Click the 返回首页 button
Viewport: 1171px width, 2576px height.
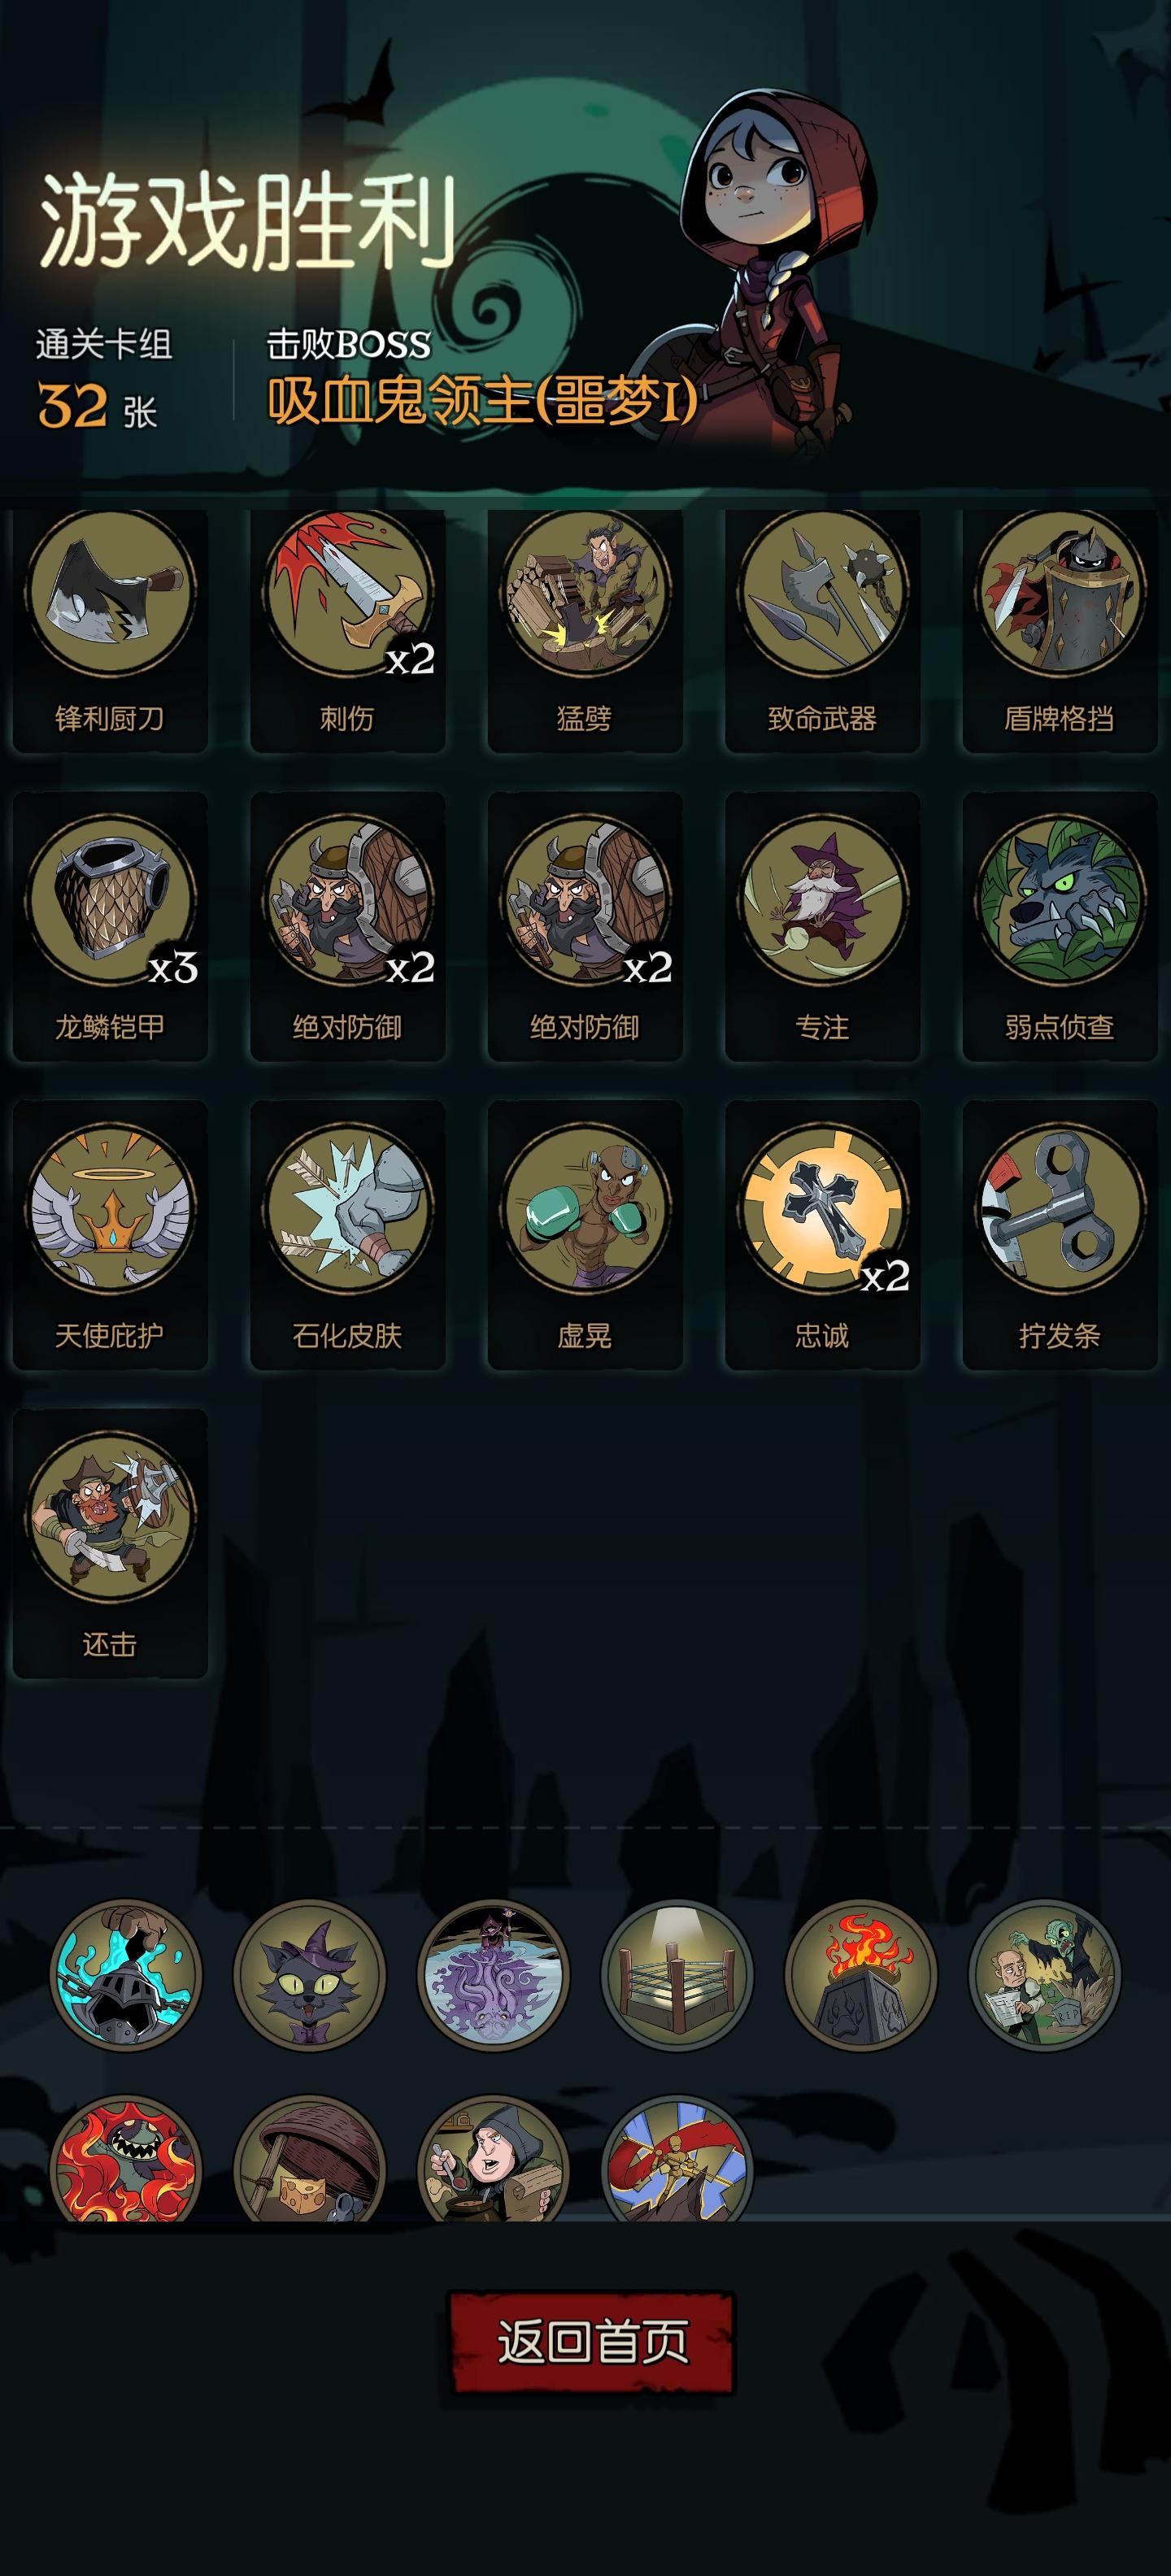pyautogui.click(x=592, y=2341)
